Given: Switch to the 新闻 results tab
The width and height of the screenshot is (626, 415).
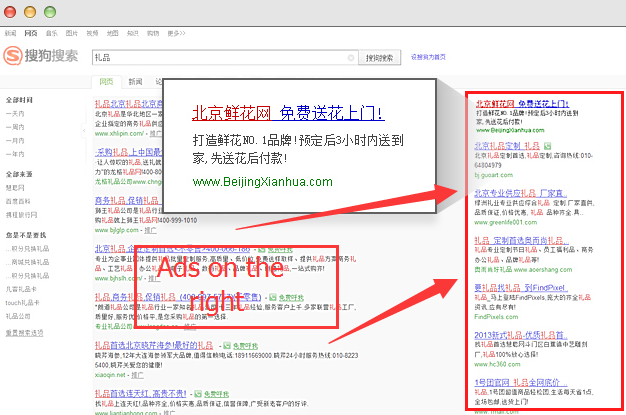Looking at the screenshot, I should (x=135, y=82).
